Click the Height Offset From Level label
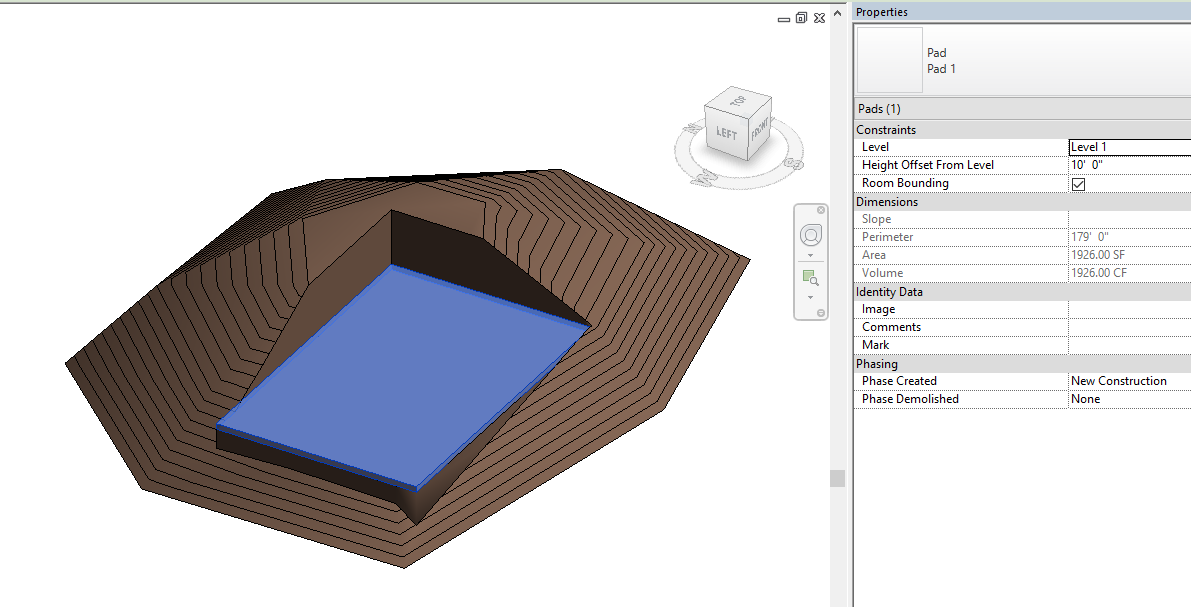Viewport: 1191px width, 607px height. 927,165
